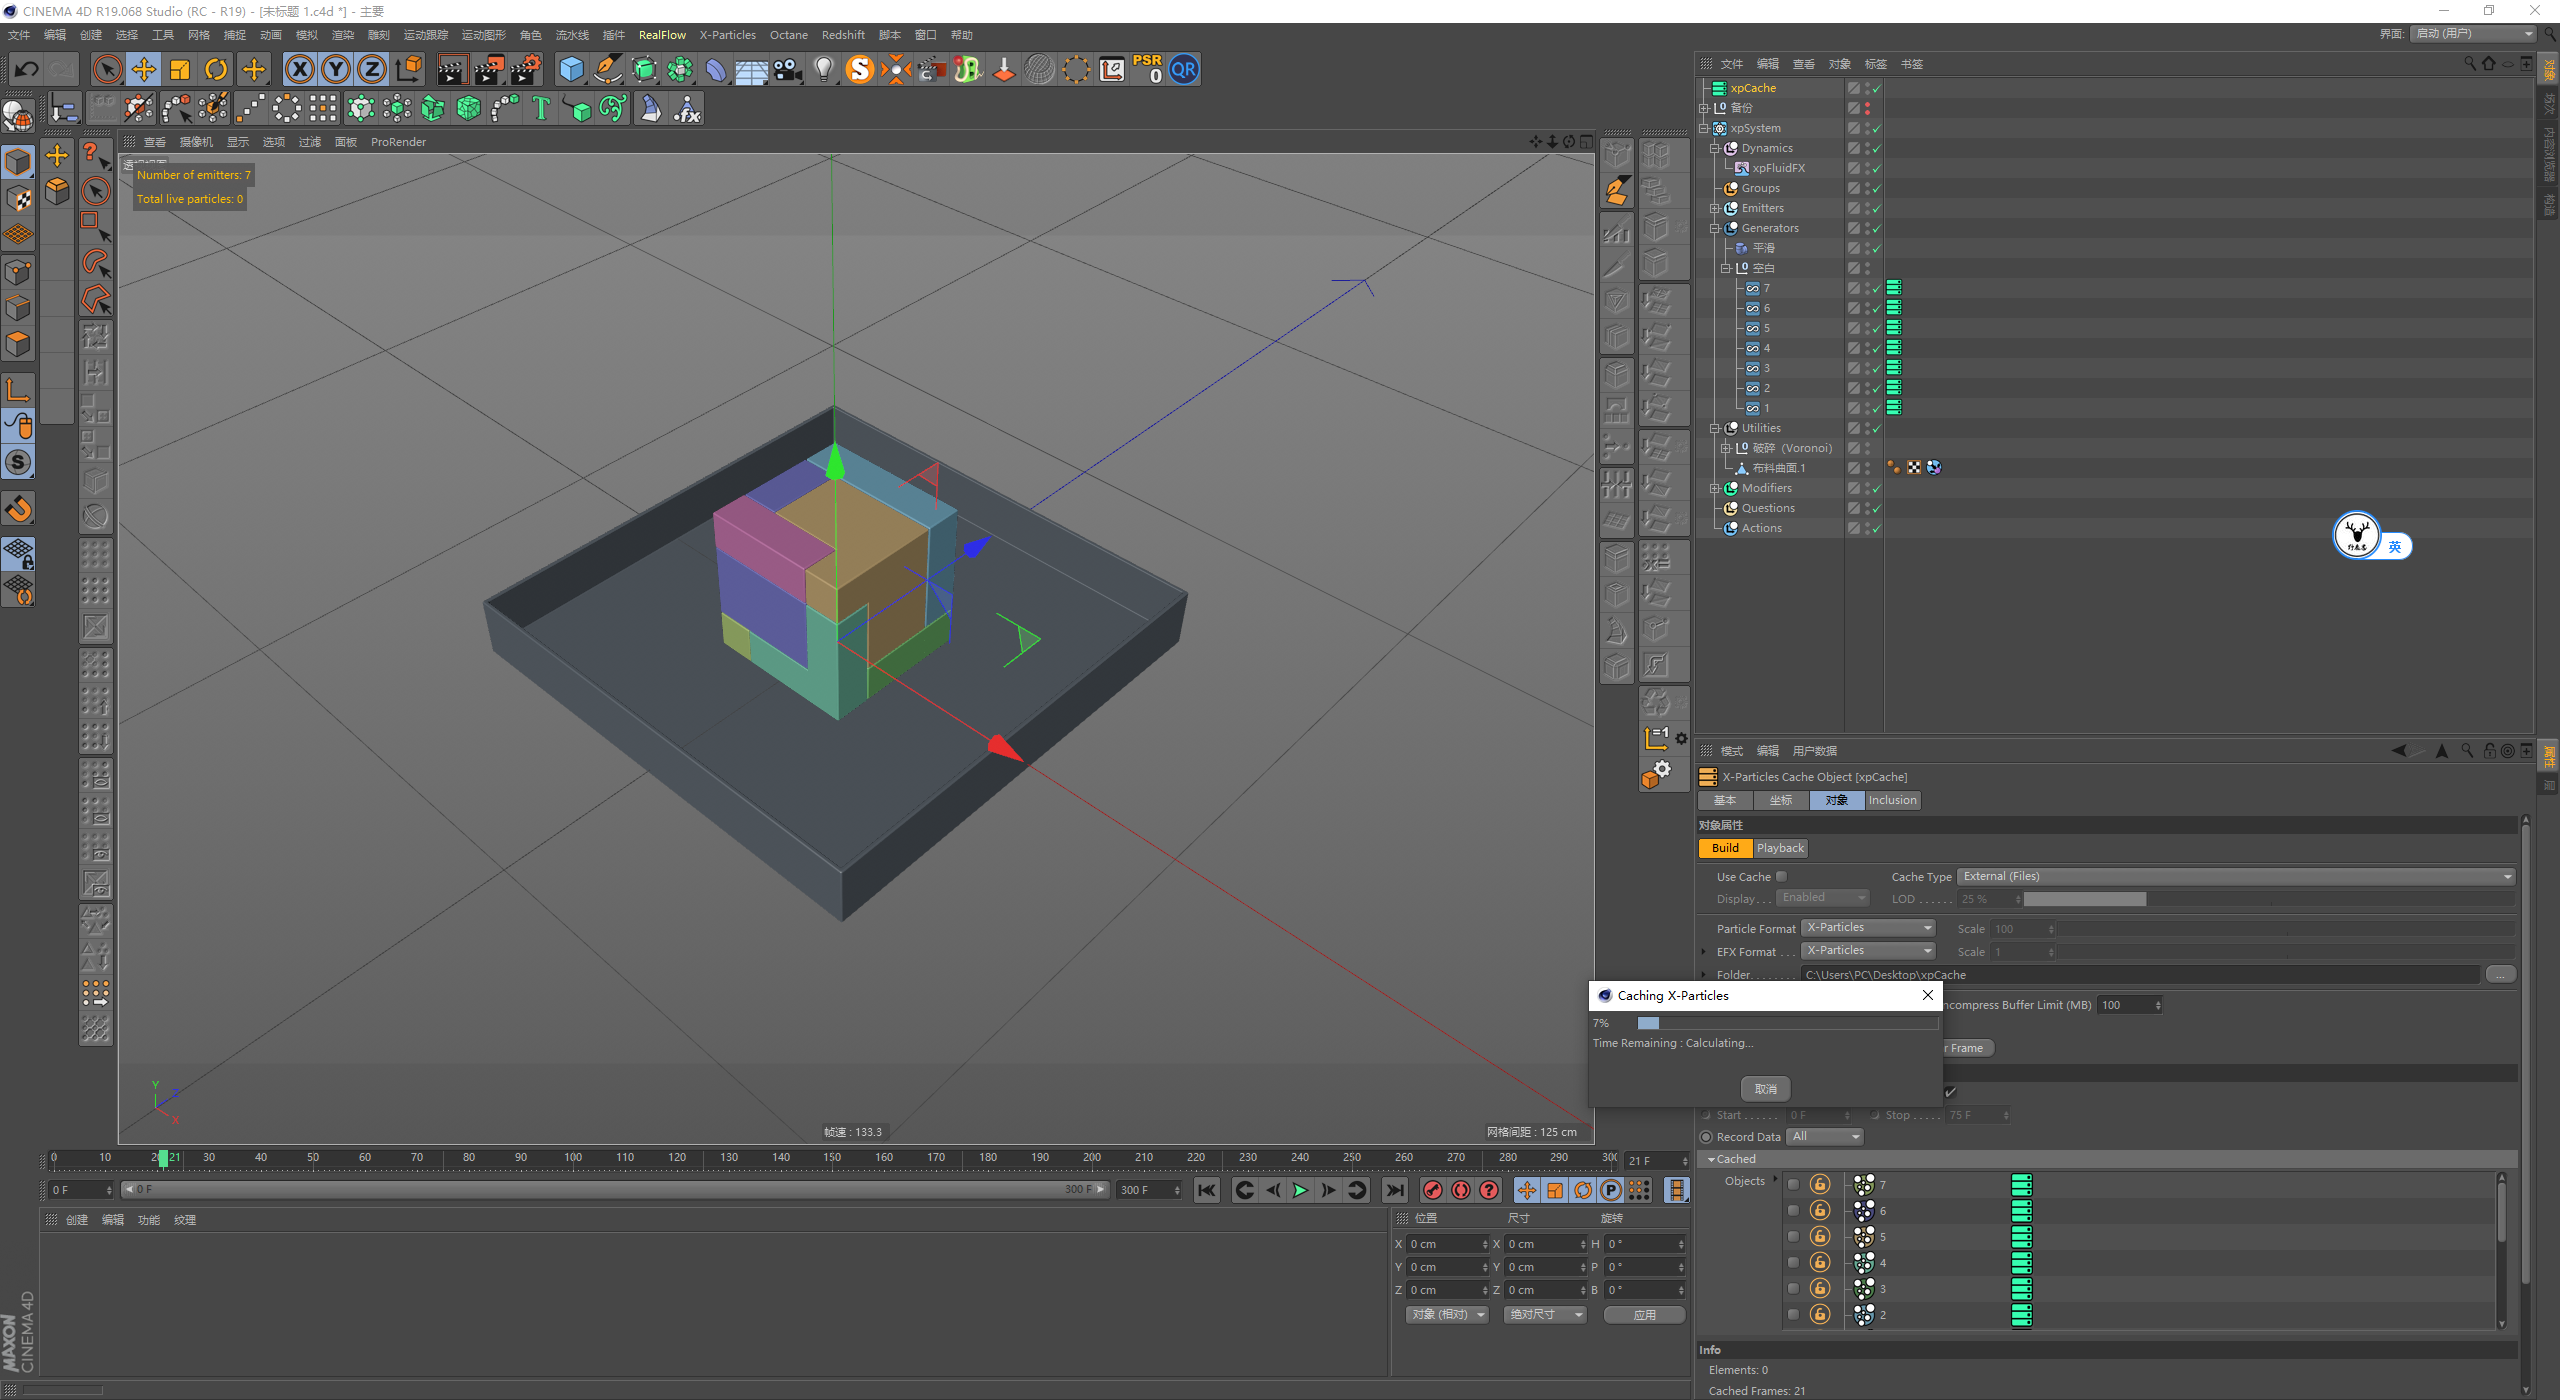
Task: Select the Move tool in top toolbar
Action: coord(144,70)
